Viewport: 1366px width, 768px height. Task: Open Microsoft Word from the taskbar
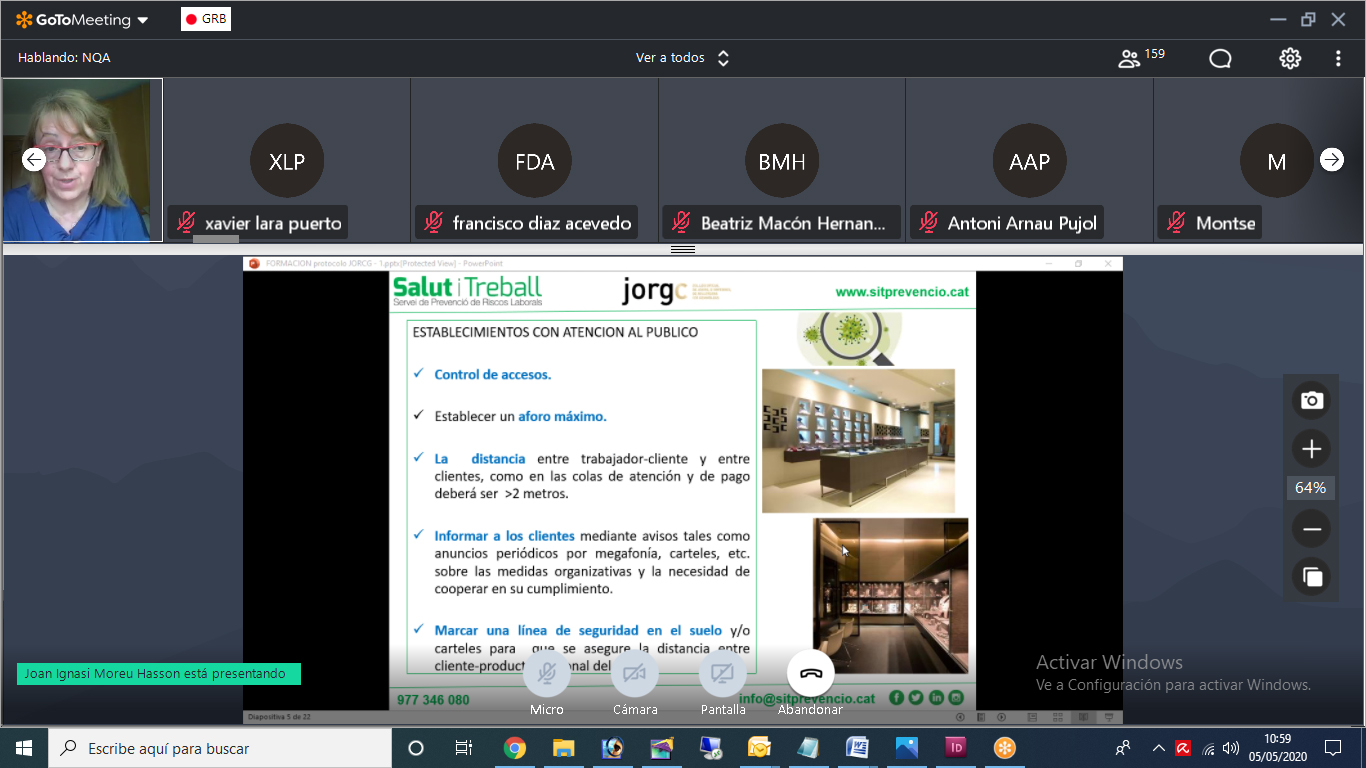tap(857, 748)
